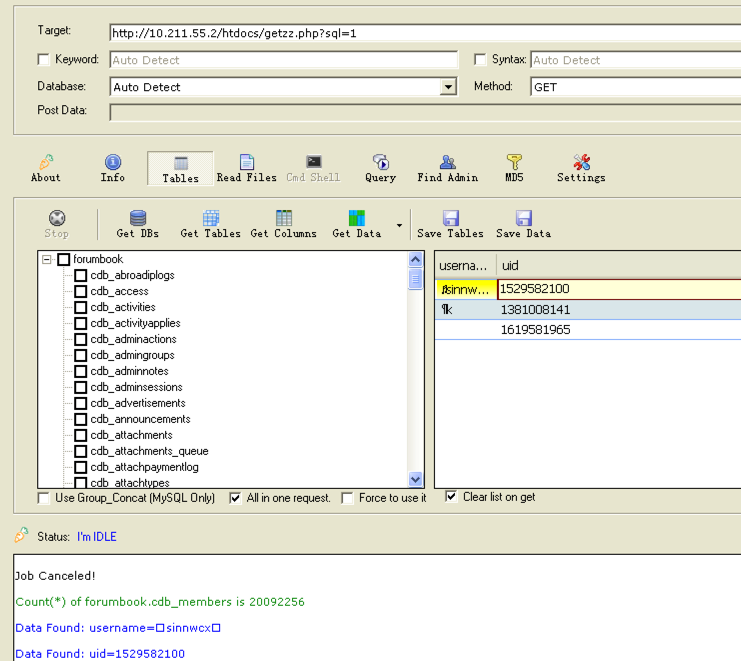Check the Force to use it option
This screenshot has height=661, width=741.
tap(347, 498)
